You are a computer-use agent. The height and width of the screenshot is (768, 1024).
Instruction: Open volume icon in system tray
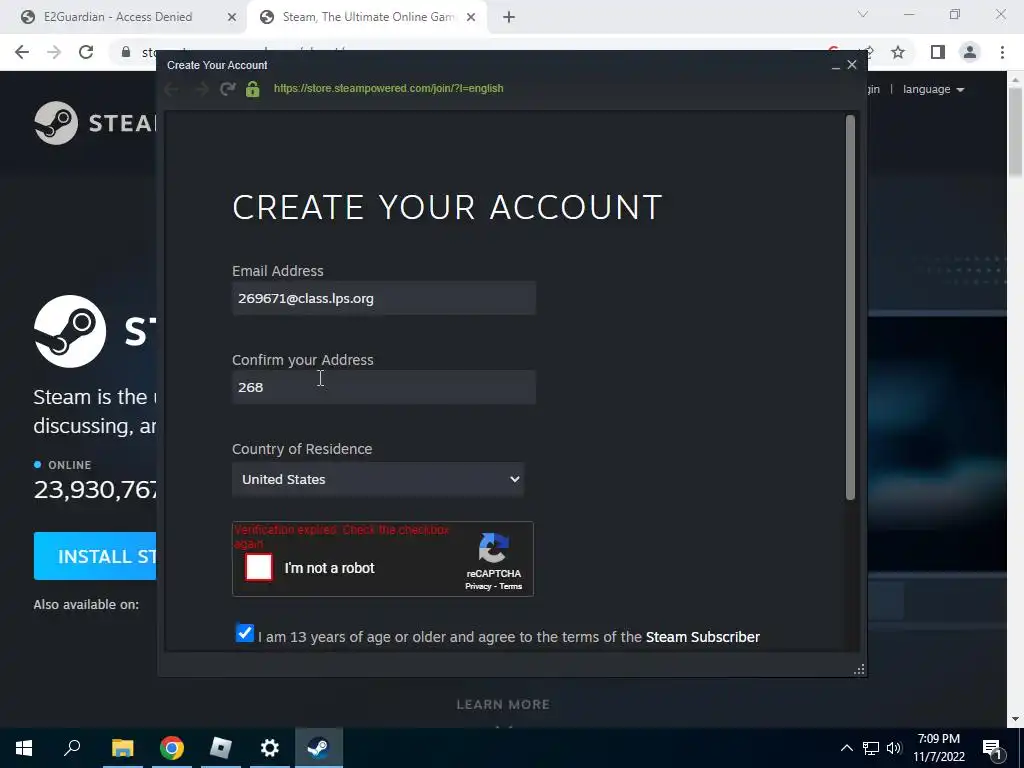[x=894, y=748]
